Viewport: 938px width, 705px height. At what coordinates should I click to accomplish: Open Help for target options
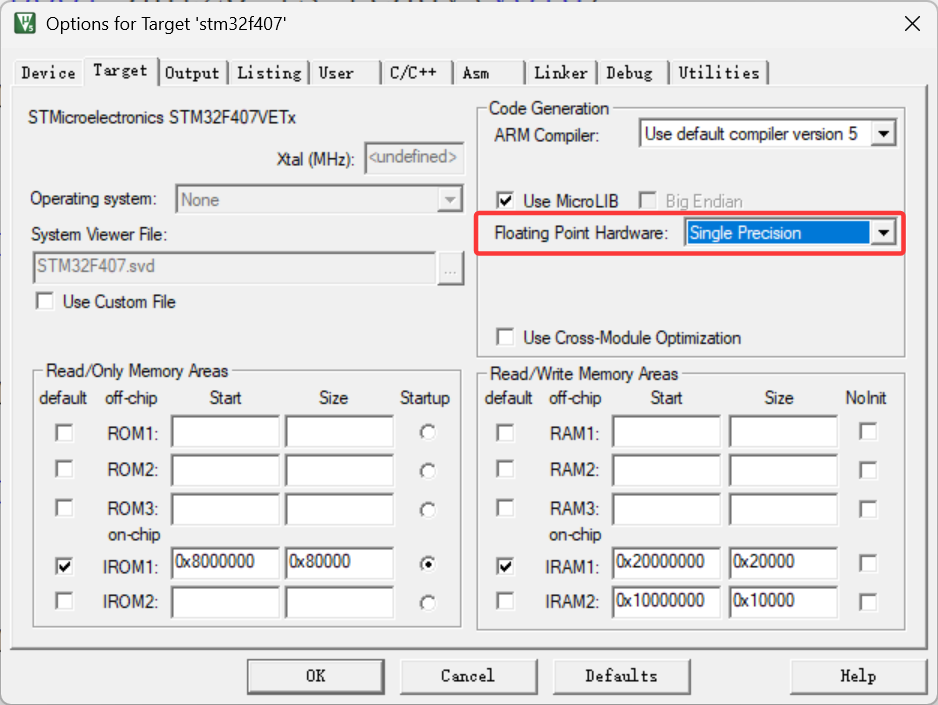point(858,676)
